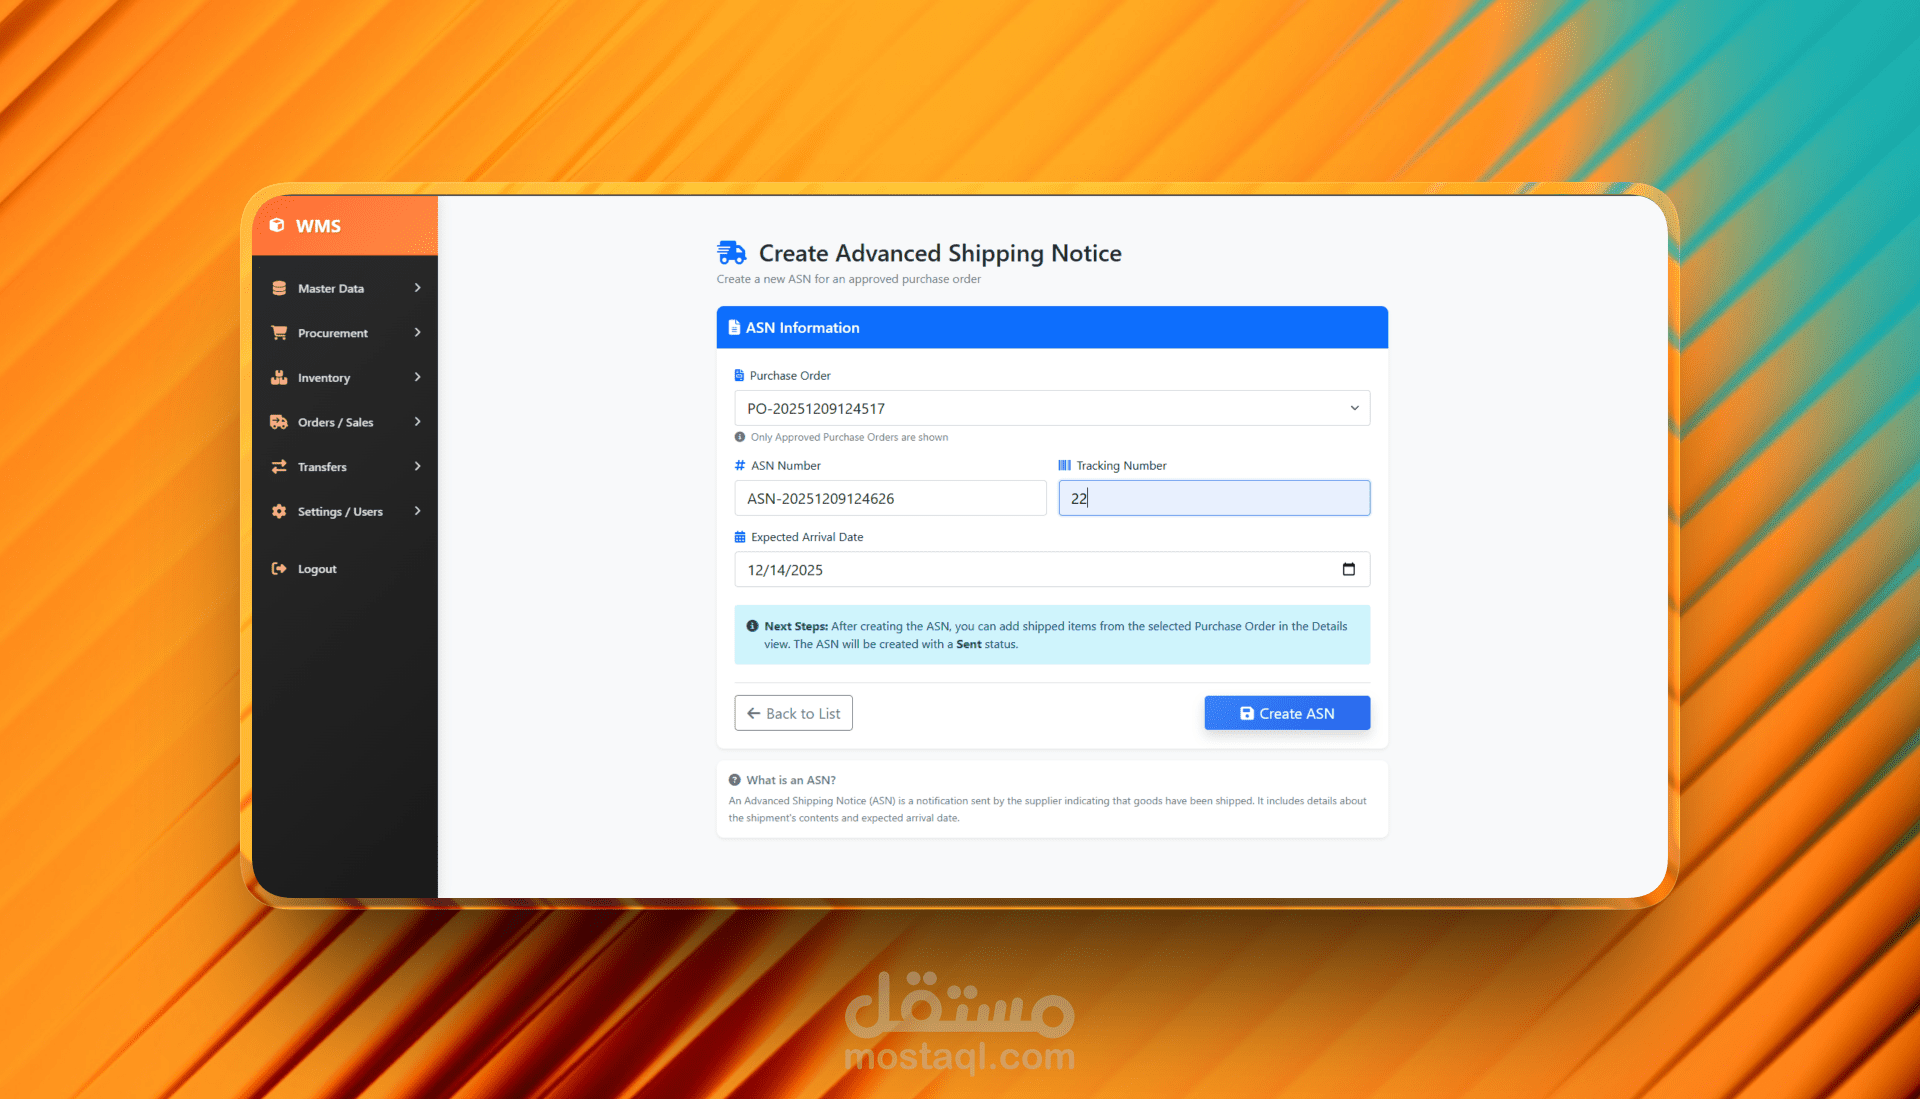Click the Logout exit icon
Screen dimensions: 1920x1099
click(x=279, y=569)
